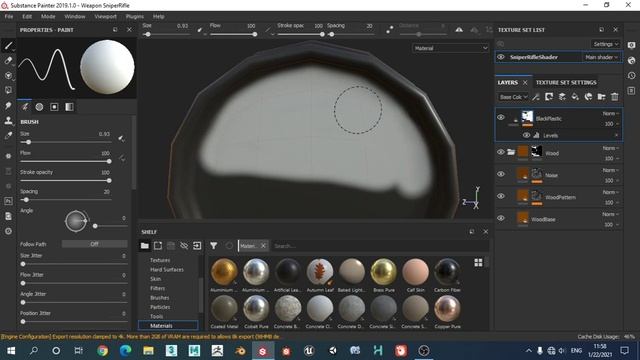The image size is (640, 360).
Task: Close the Layers tab
Action: (x=525, y=82)
